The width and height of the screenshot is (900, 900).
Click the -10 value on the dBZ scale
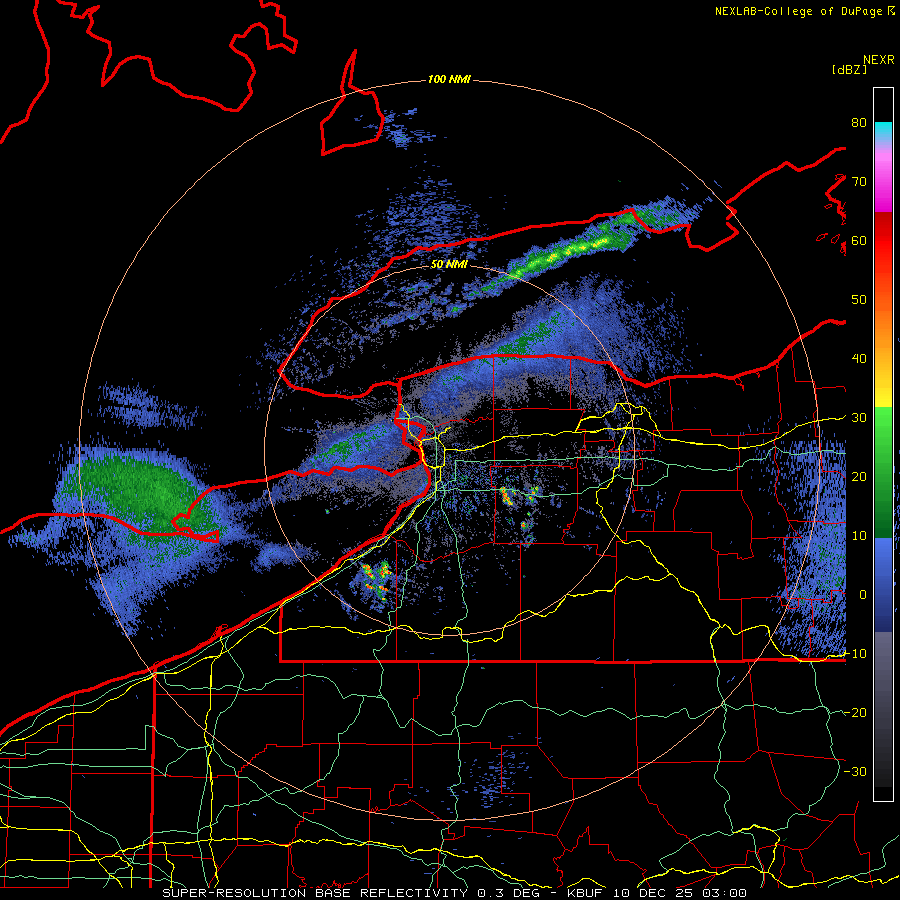coord(856,654)
